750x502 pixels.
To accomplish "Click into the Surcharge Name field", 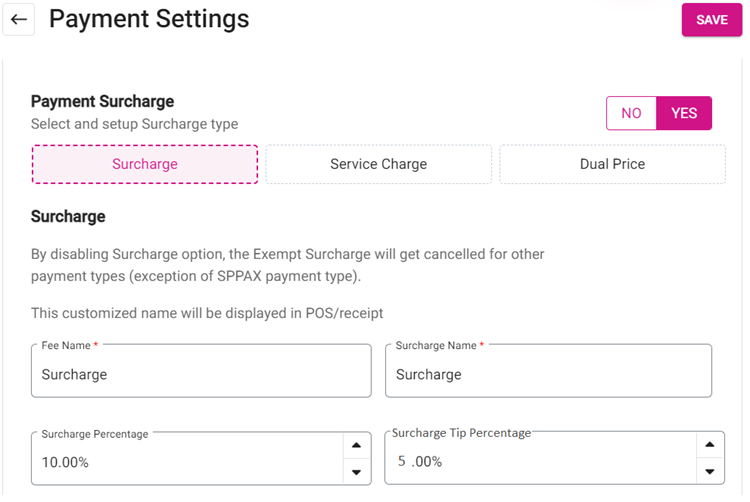I will 548,374.
